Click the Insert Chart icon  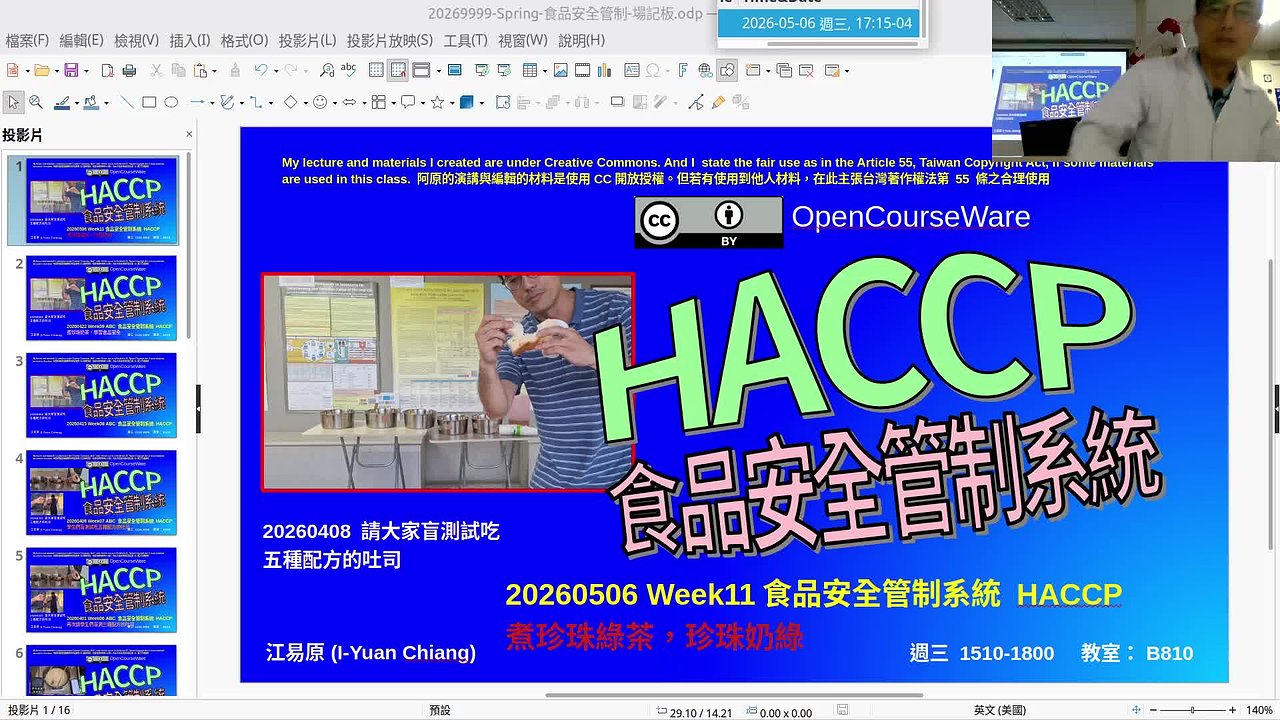604,70
